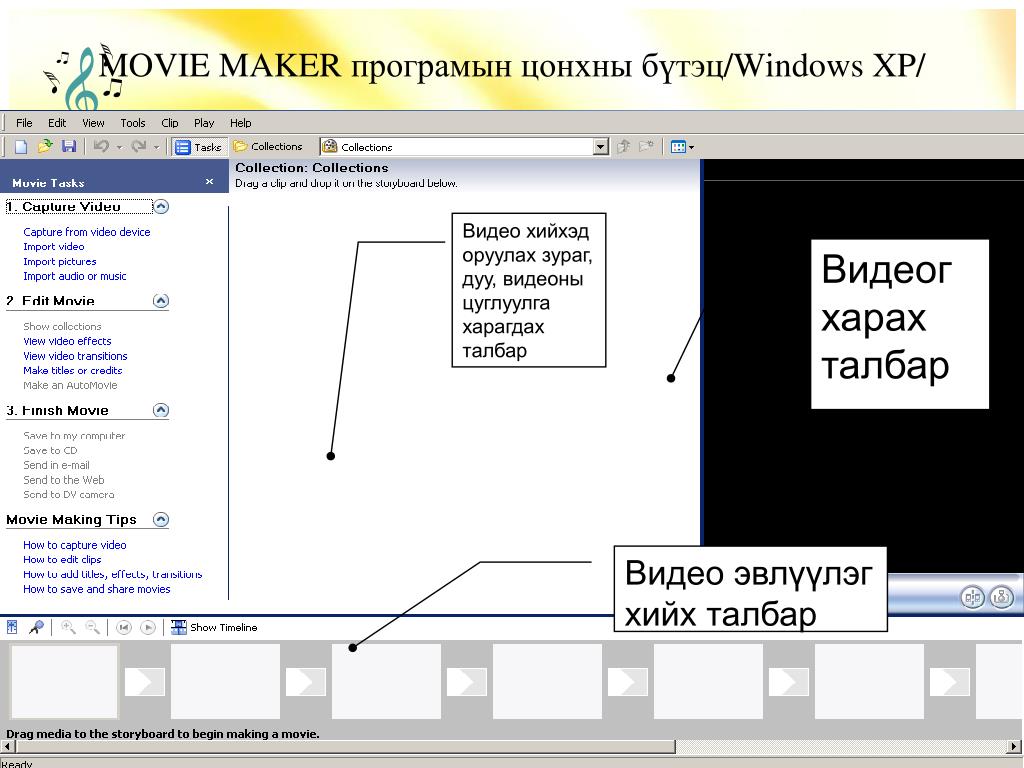Click the Zoom Timeline Out icon

click(93, 627)
